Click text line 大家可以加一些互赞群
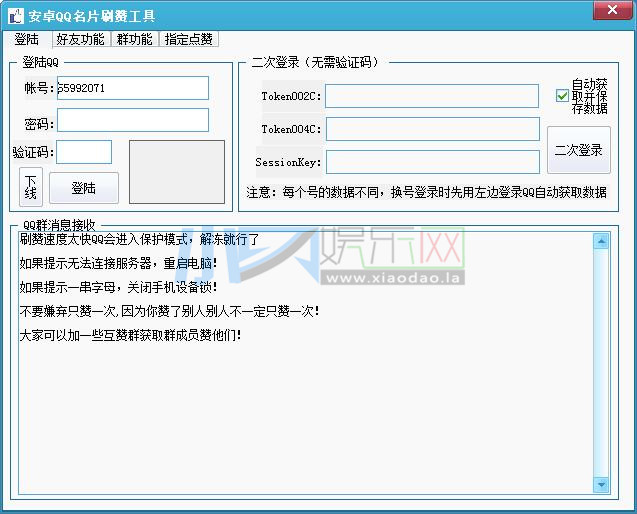Viewport: 637px width, 514px height. click(130, 335)
